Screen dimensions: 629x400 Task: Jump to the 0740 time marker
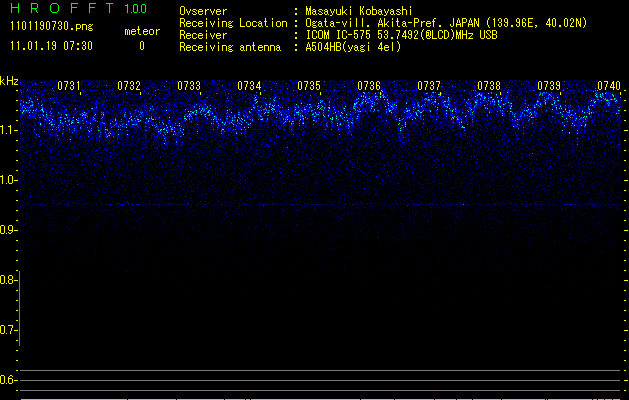click(608, 86)
